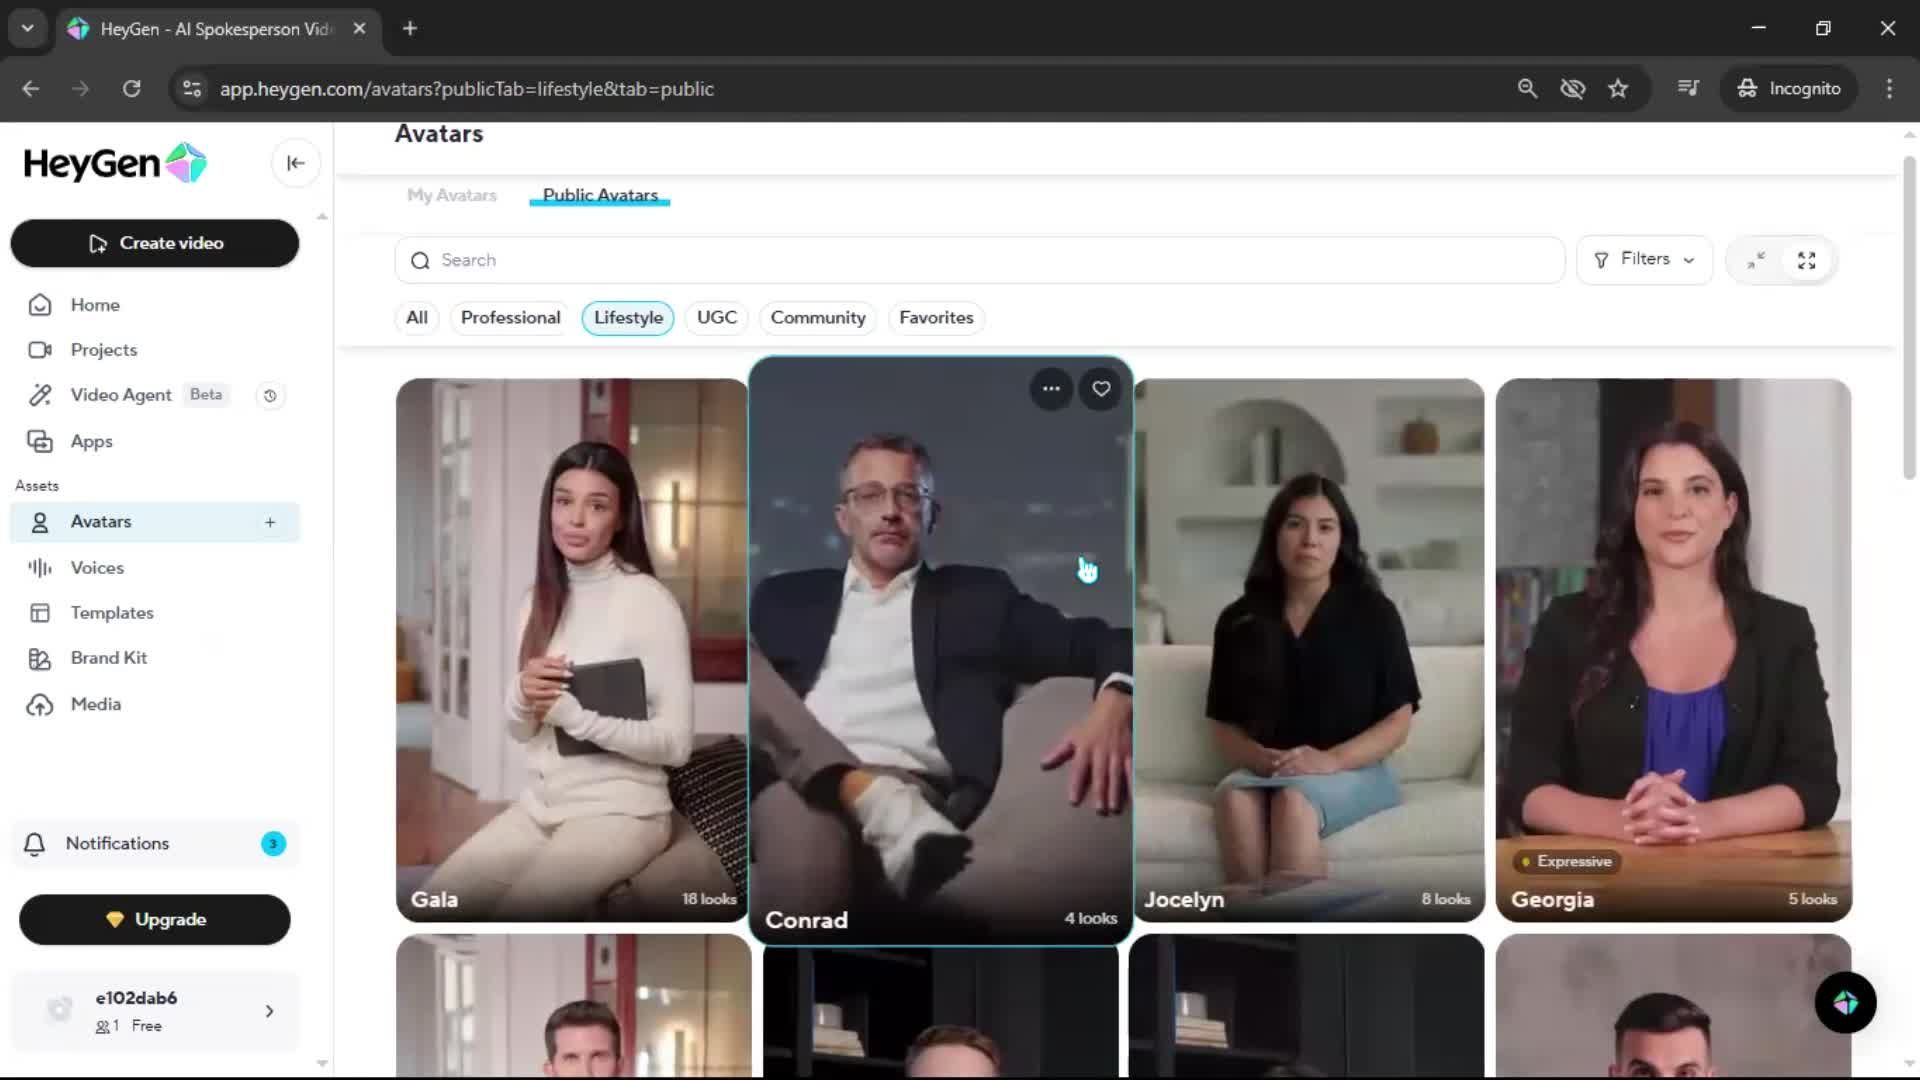The height and width of the screenshot is (1080, 1920).
Task: Switch to expanded grid view icon
Action: (x=1806, y=260)
